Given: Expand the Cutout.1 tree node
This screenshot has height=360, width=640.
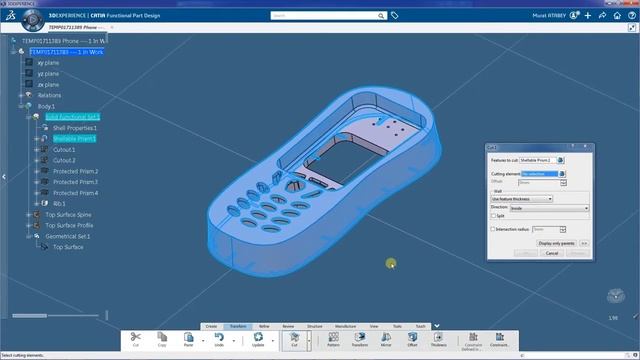Looking at the screenshot, I should point(36,149).
